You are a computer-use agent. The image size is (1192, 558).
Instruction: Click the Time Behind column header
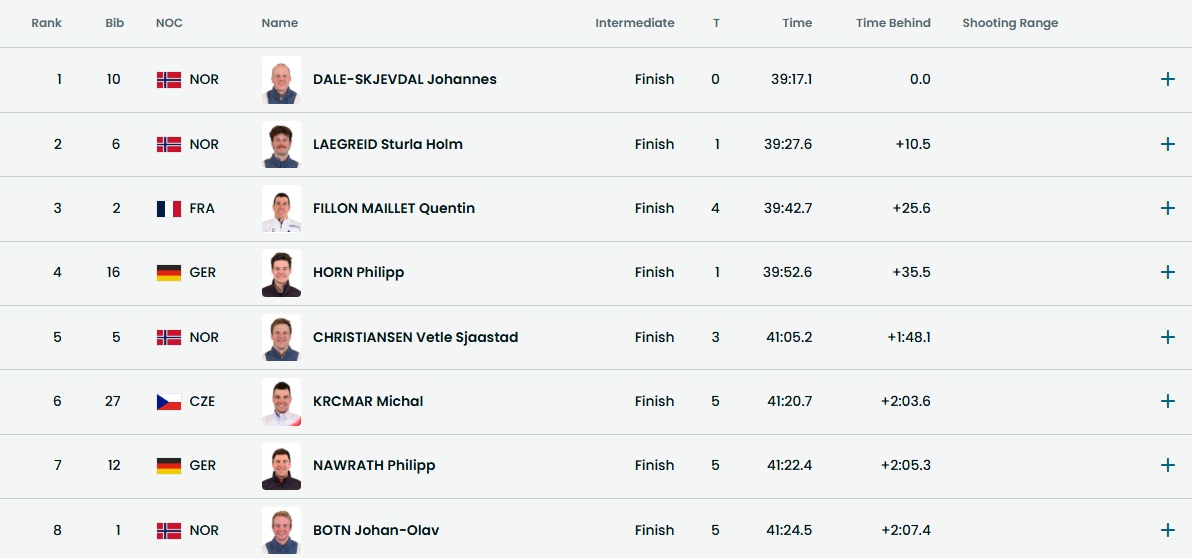tap(893, 23)
